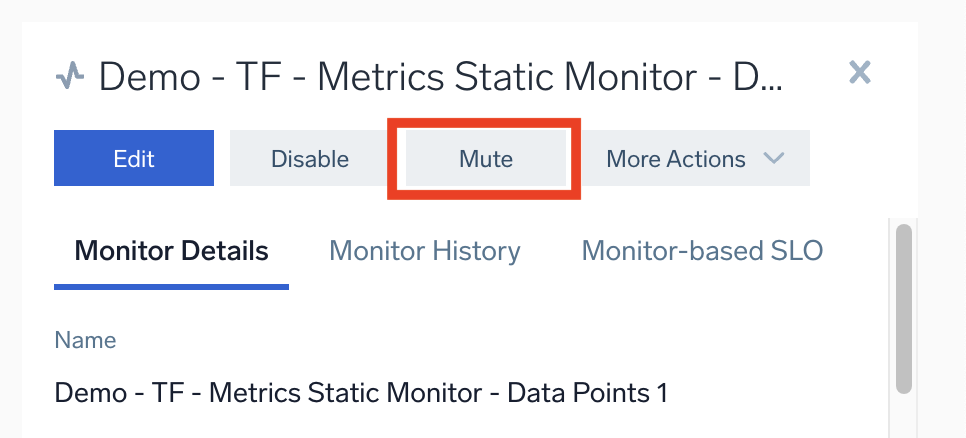
Task: Click the X icon at top right
Action: pos(860,72)
